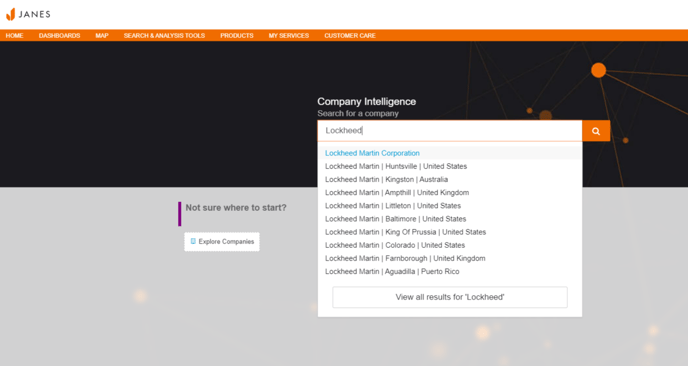Select Lockheed Martin Corporation suggestion
The image size is (688, 366).
[450, 153]
